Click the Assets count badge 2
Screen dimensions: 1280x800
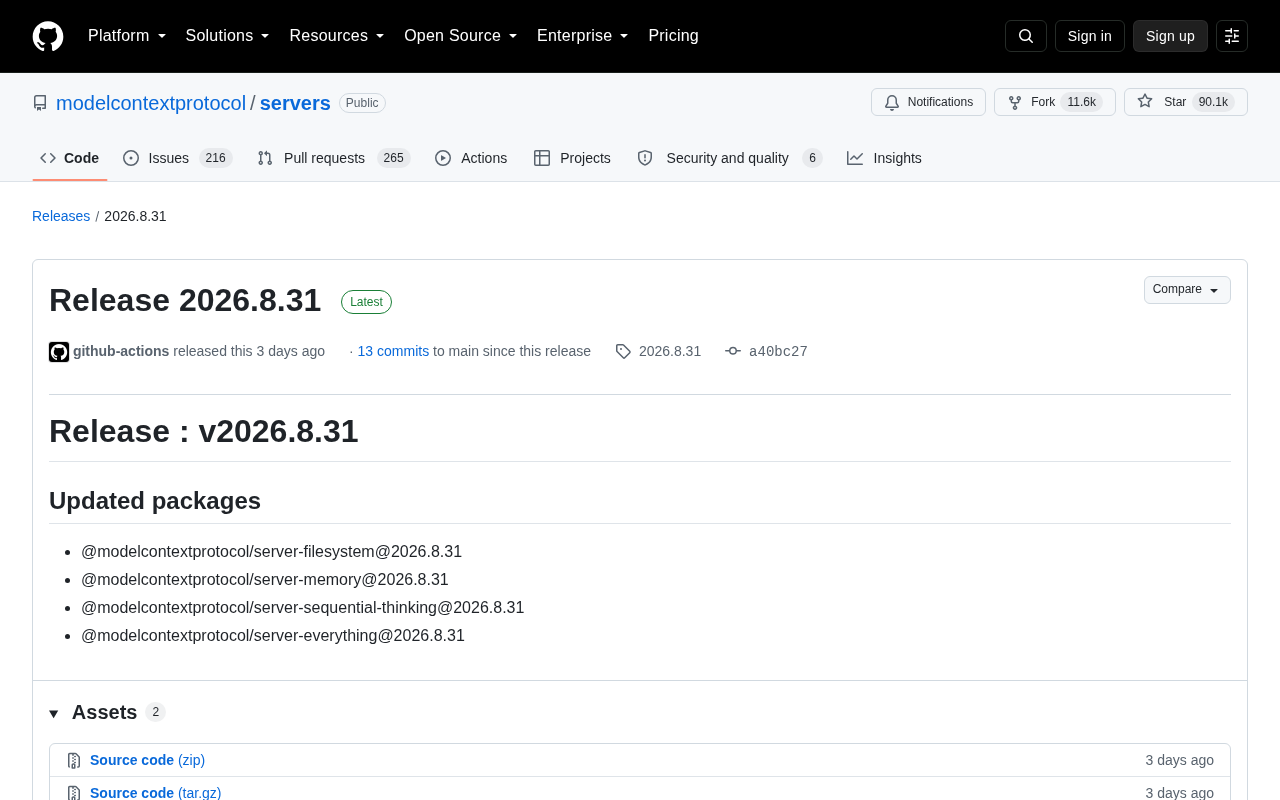(155, 712)
